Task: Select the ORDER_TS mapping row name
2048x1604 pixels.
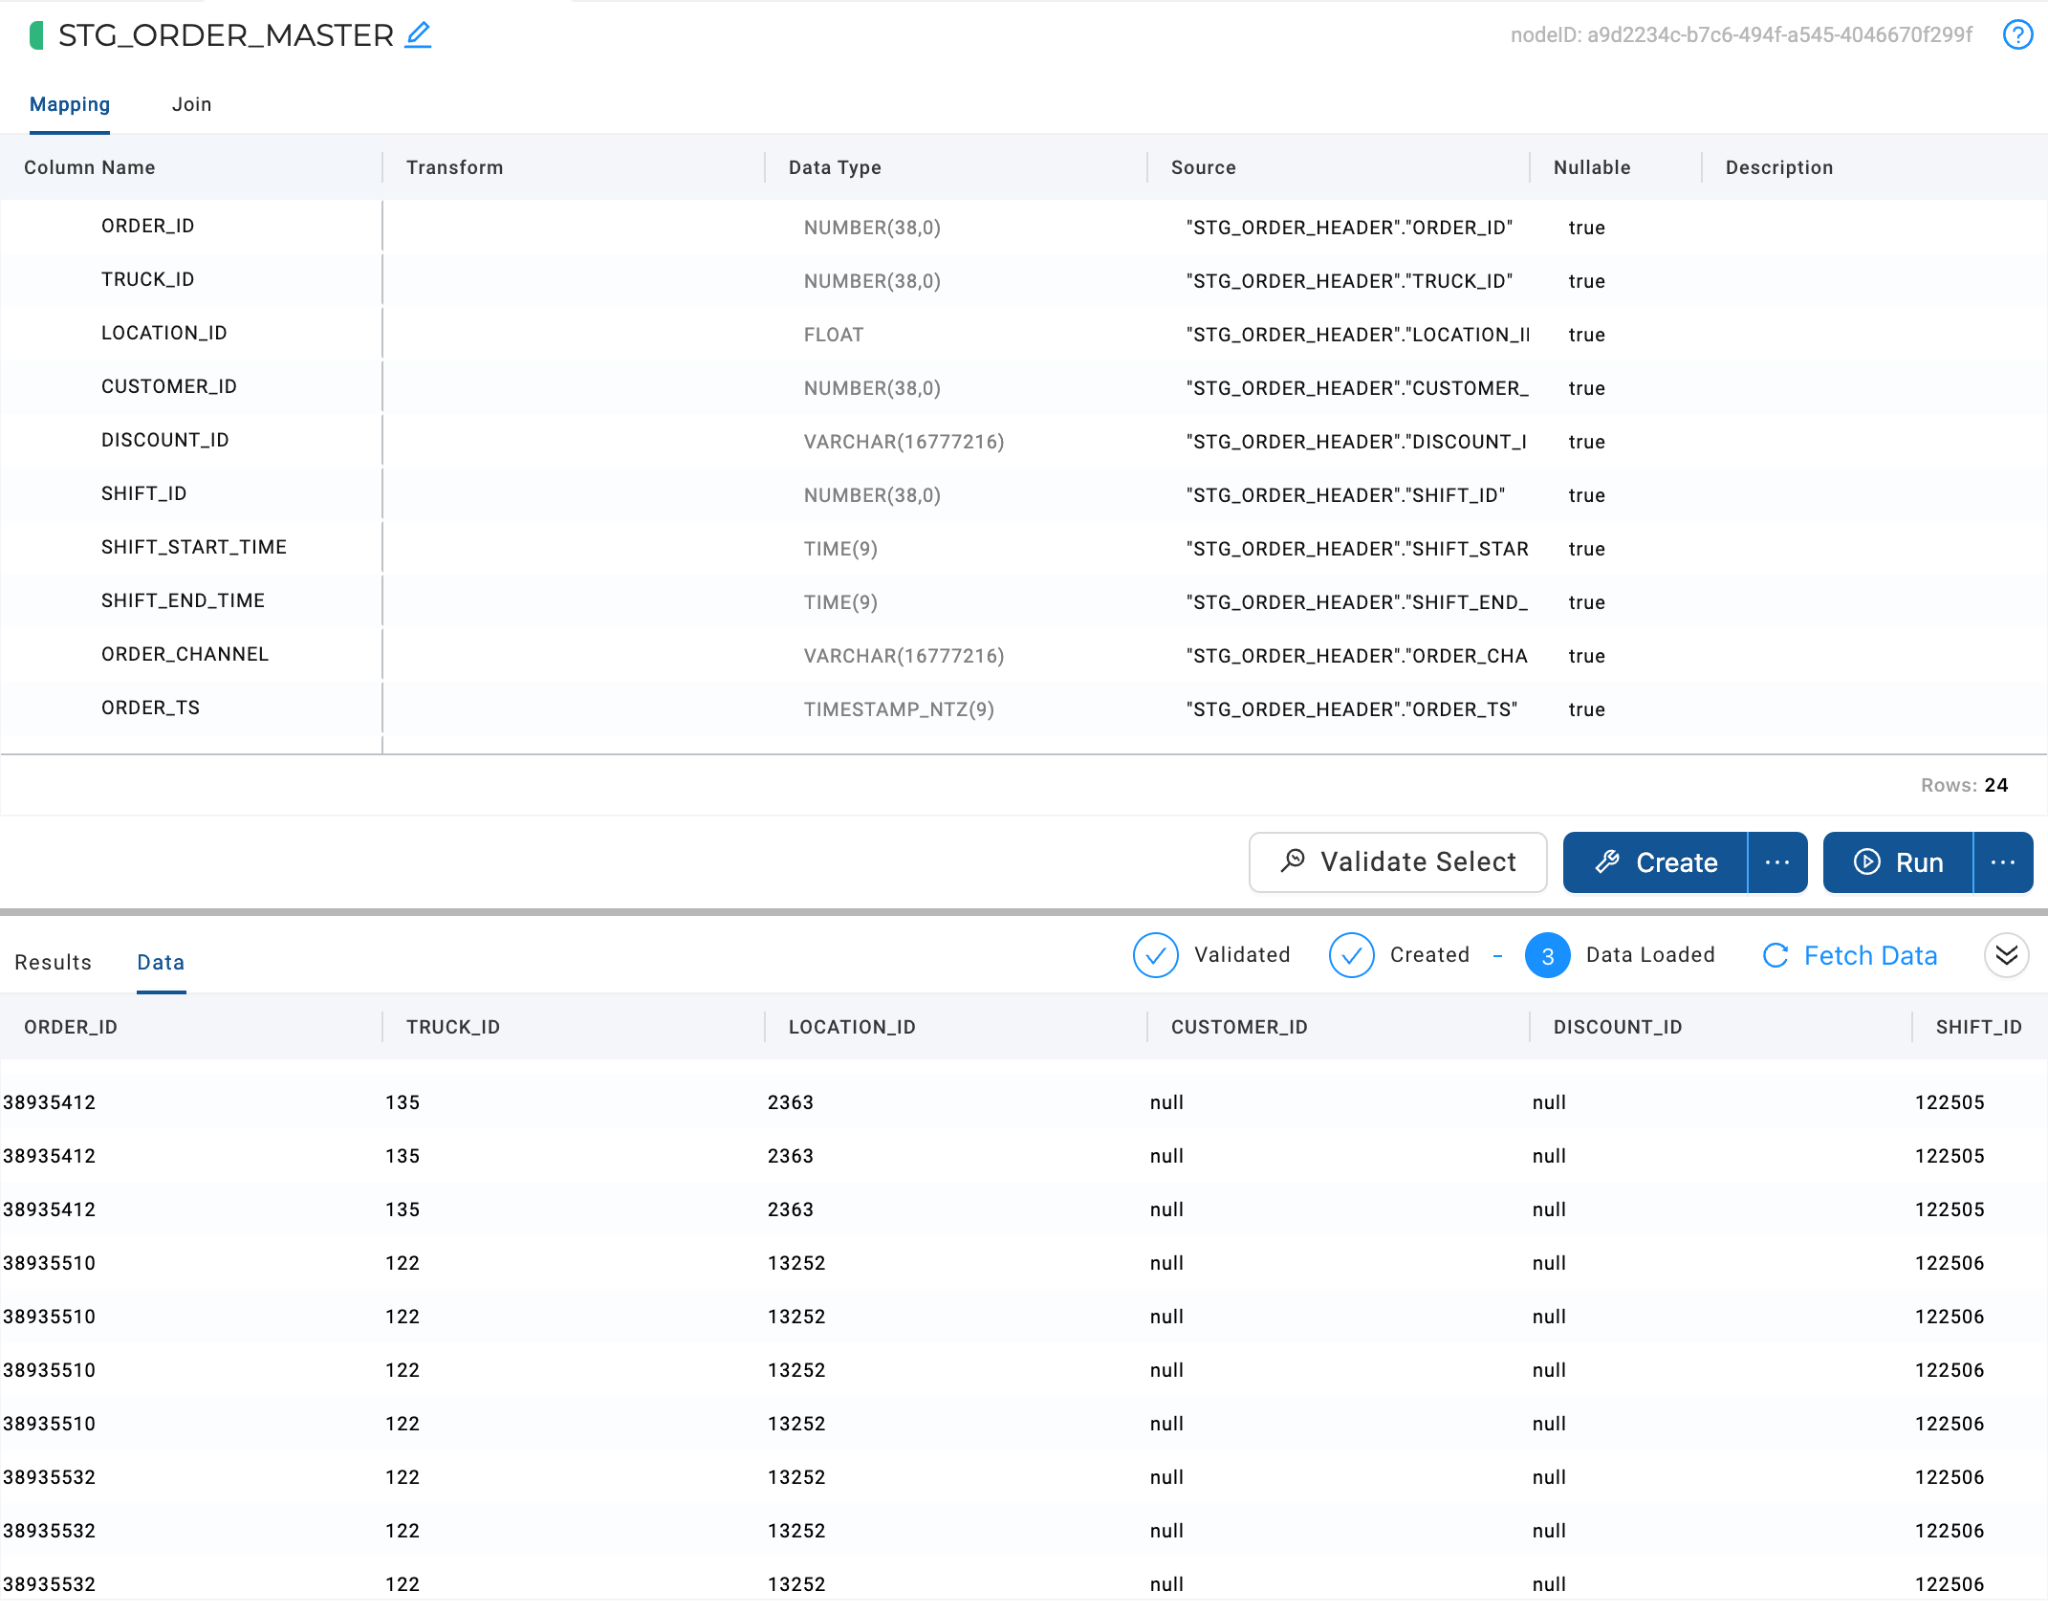Action: pos(151,707)
